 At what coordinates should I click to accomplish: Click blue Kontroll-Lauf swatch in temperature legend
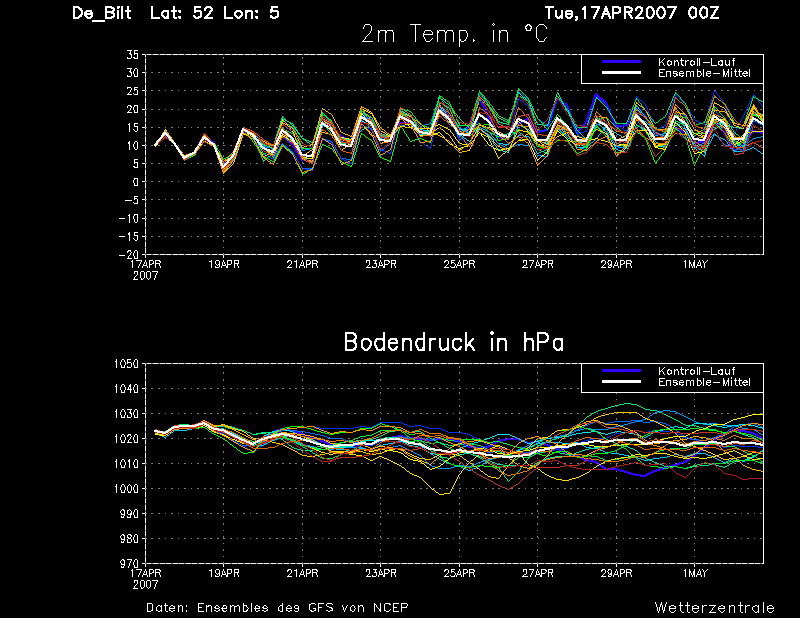[x=620, y=63]
